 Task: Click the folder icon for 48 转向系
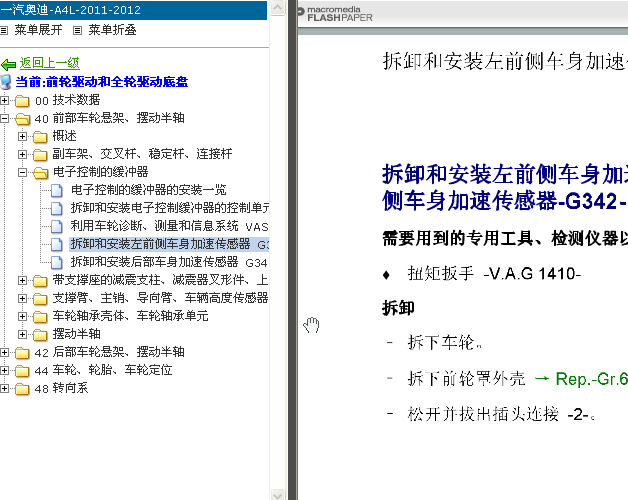pyautogui.click(x=22, y=389)
